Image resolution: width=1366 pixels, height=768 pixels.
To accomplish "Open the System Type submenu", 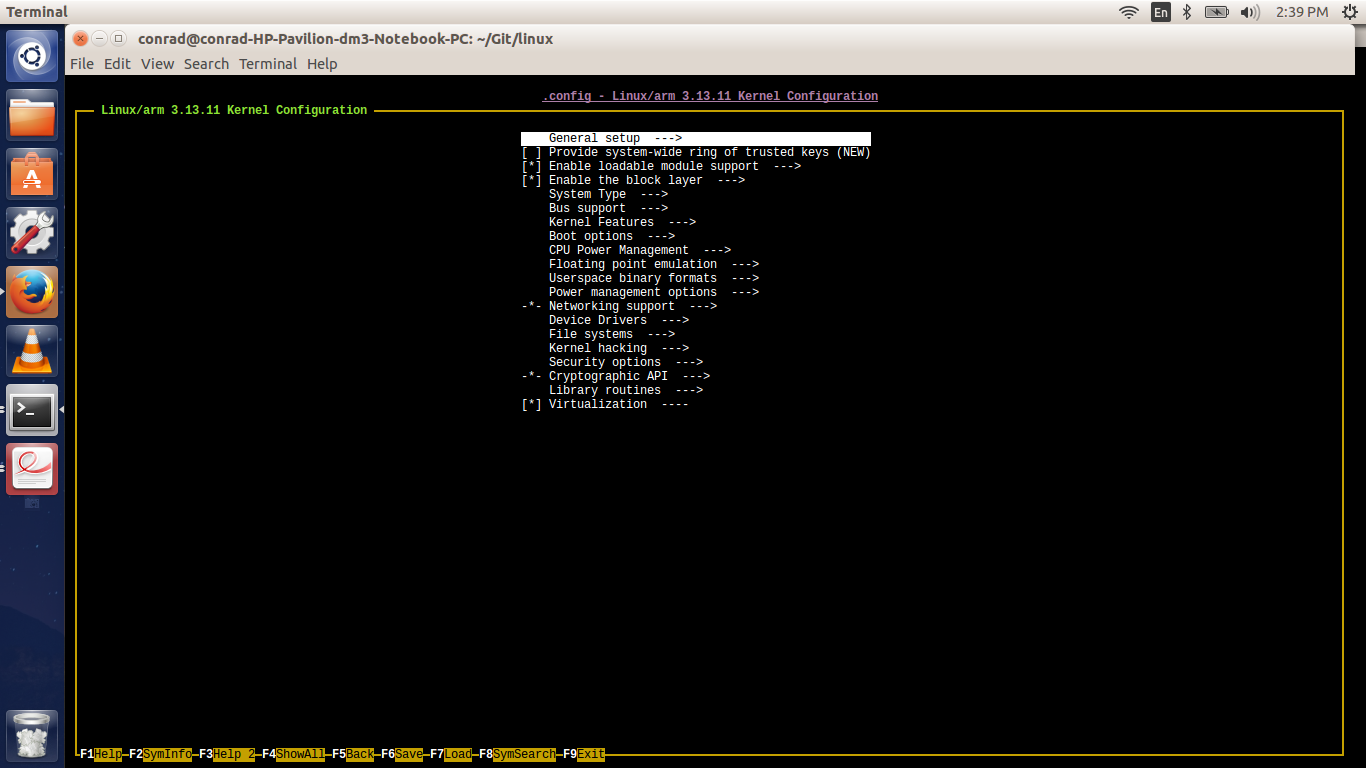I will coord(588,194).
